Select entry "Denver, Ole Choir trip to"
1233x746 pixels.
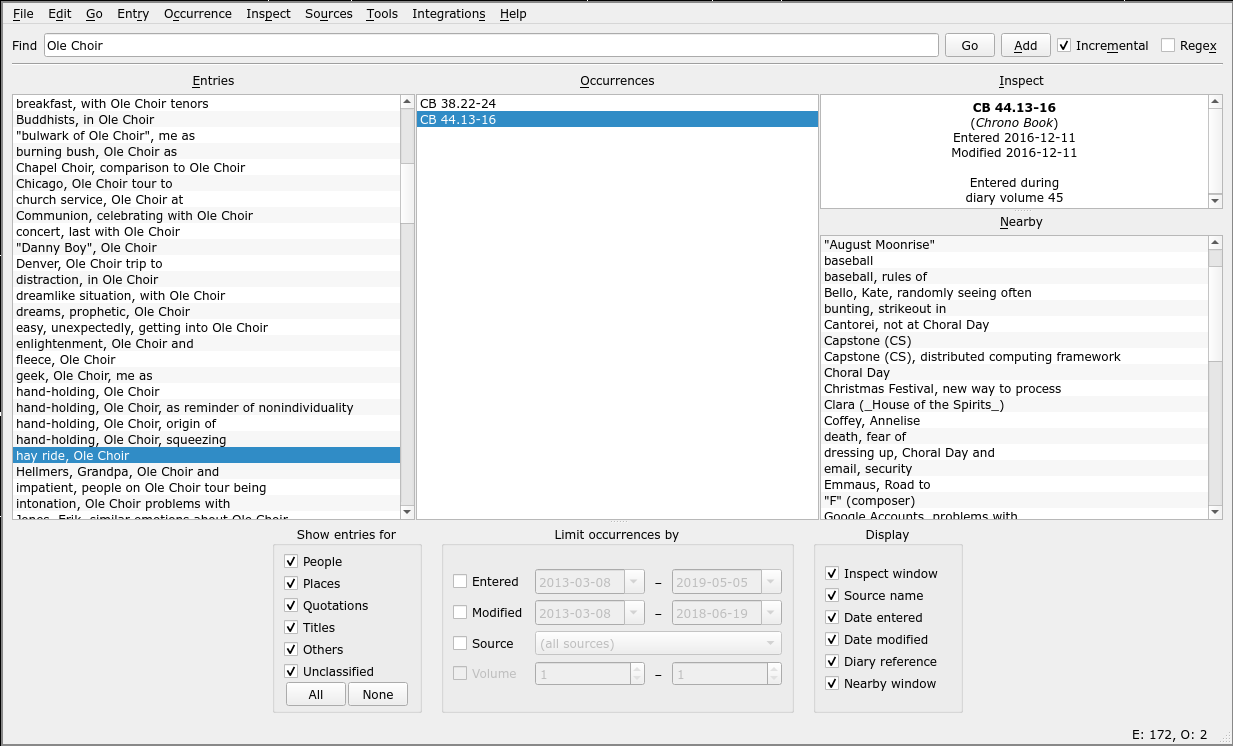click(x=206, y=264)
